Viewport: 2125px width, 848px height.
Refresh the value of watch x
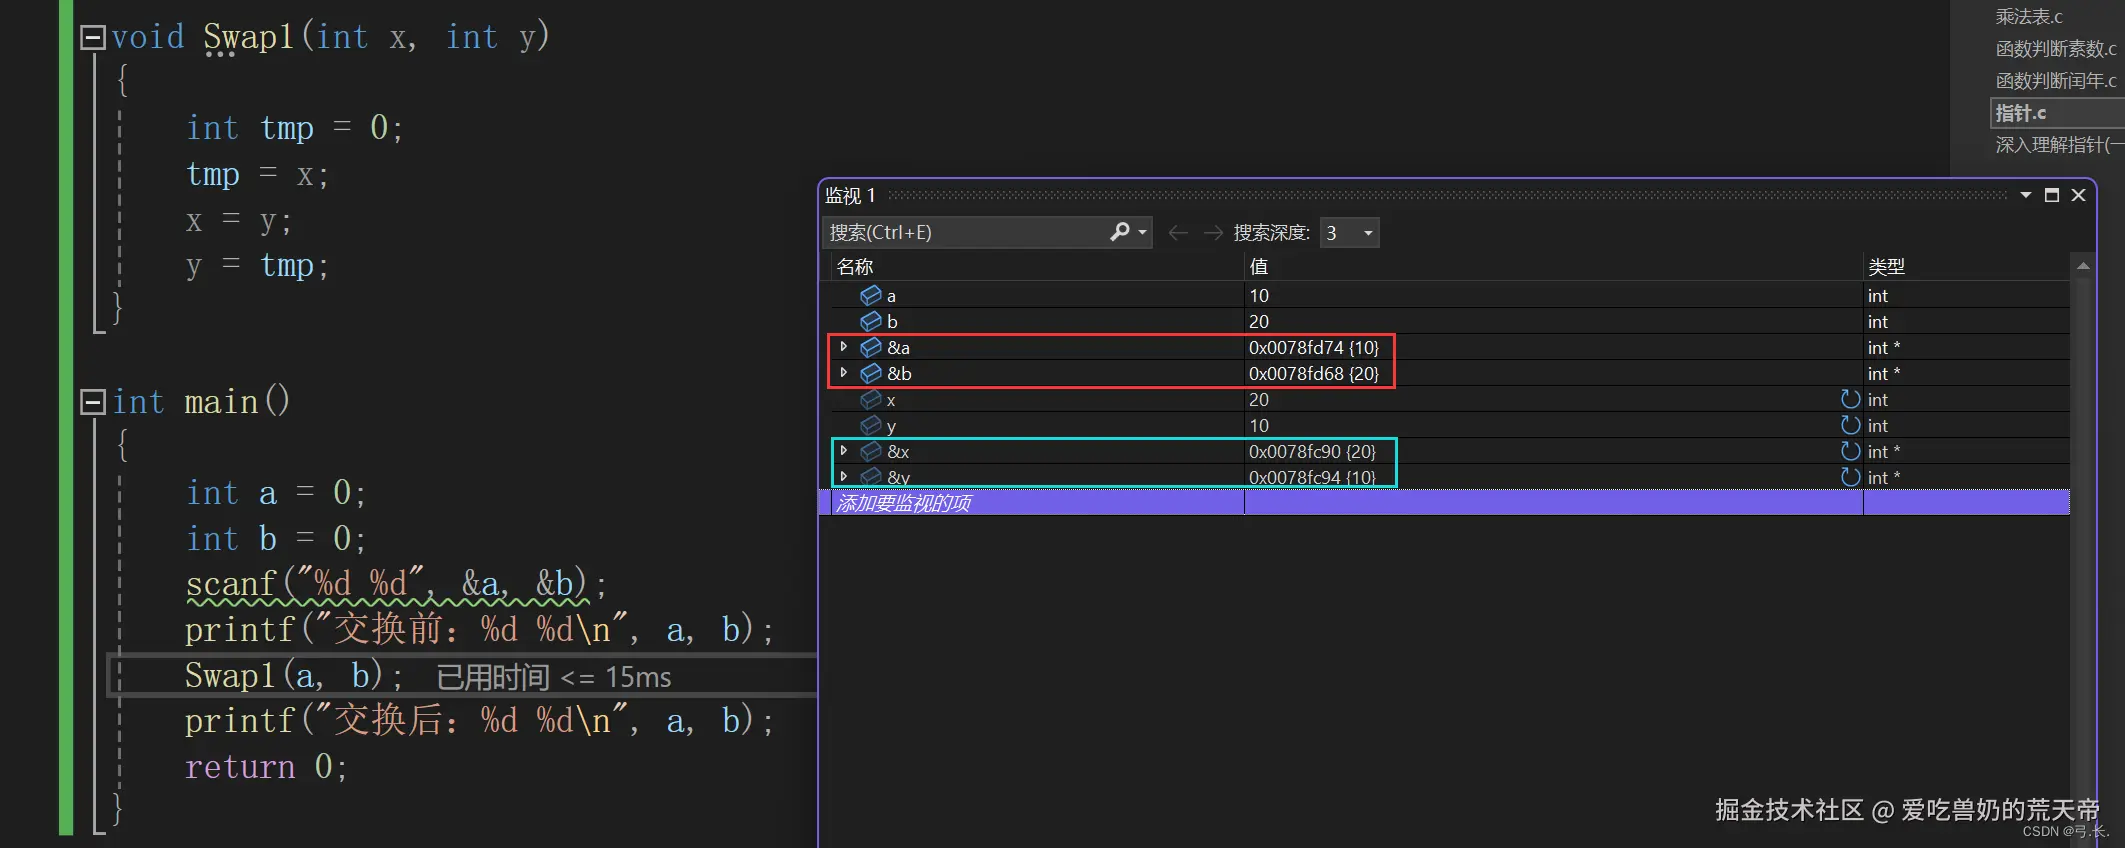point(1850,399)
